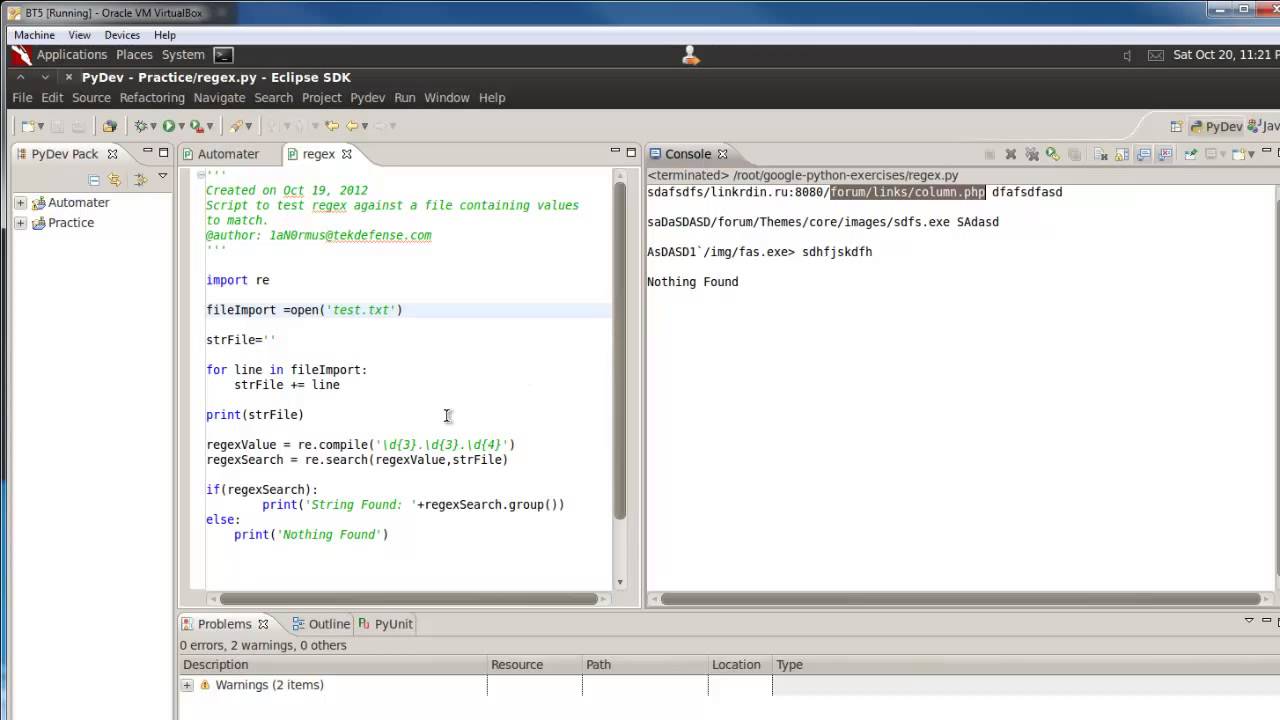This screenshot has width=1280, height=720.
Task: Click the Console relaunch icon with green circle
Action: click(1053, 154)
